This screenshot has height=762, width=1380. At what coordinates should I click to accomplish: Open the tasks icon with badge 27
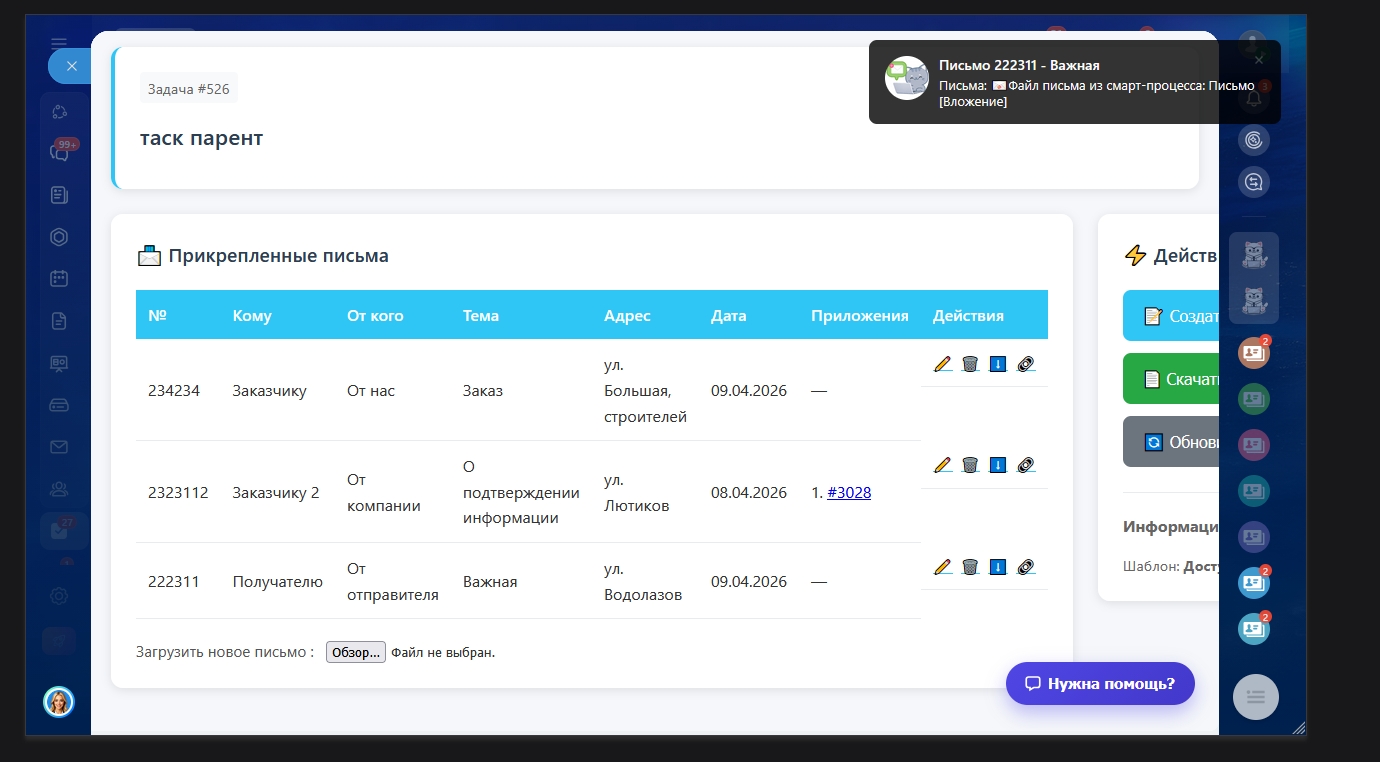(59, 530)
